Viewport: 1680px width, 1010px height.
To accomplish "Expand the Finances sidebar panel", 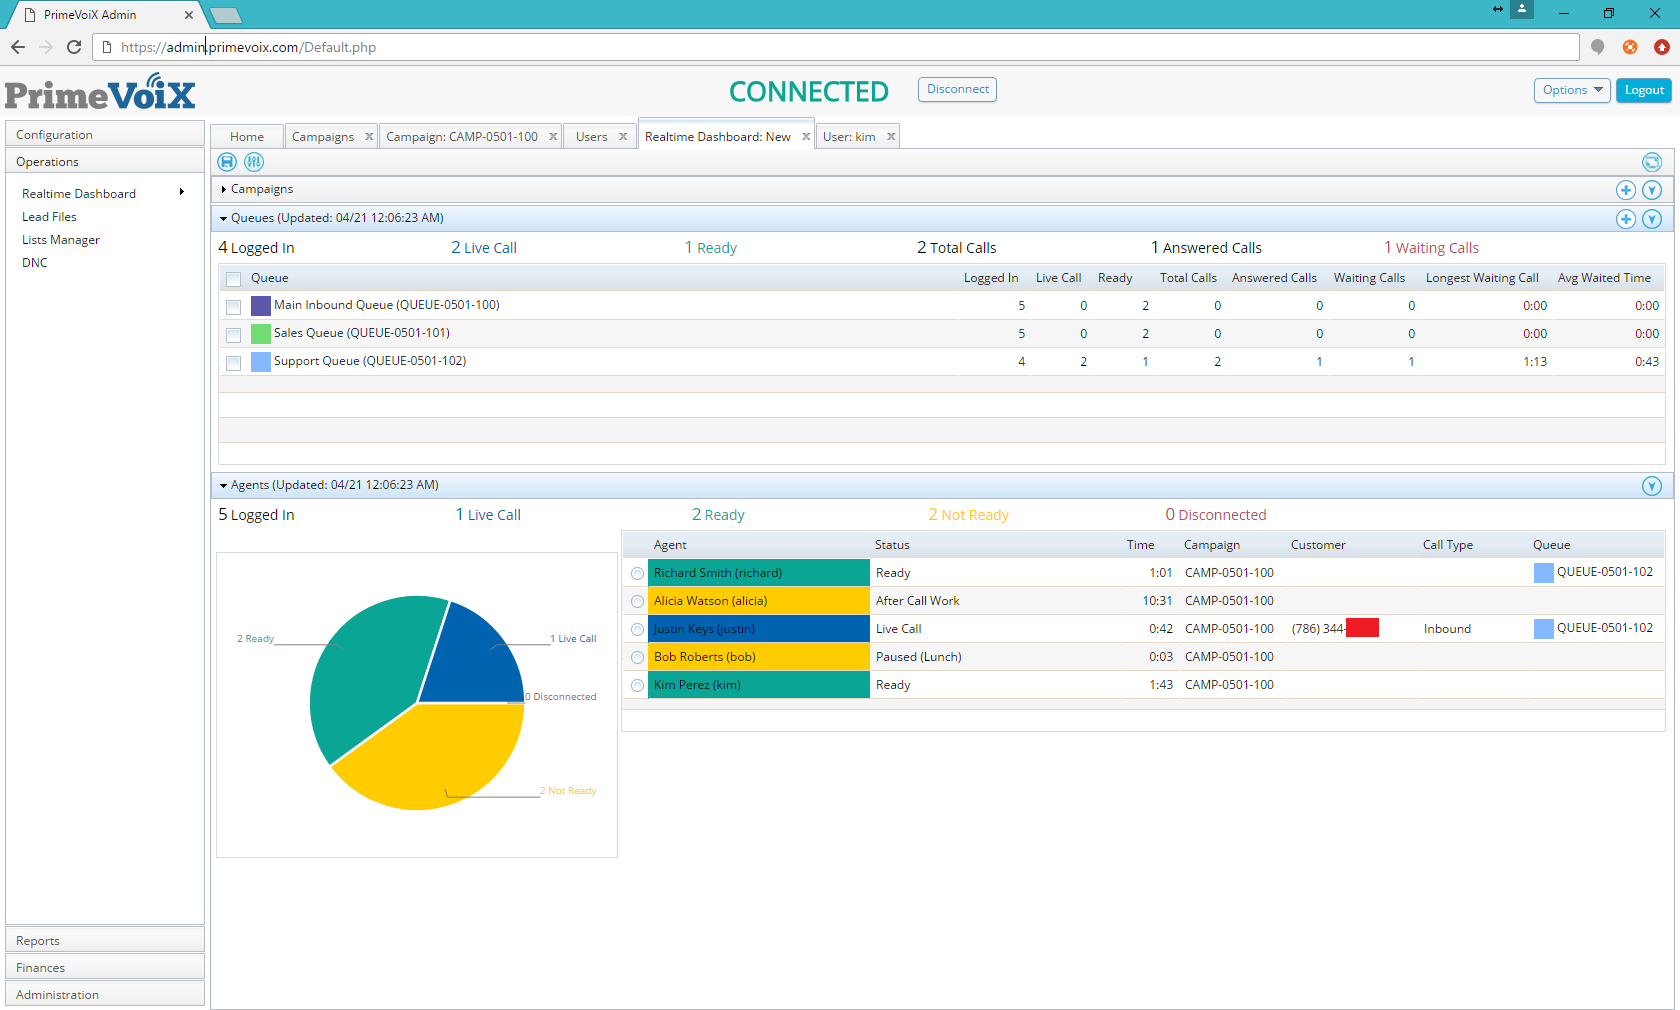I will pos(105,967).
